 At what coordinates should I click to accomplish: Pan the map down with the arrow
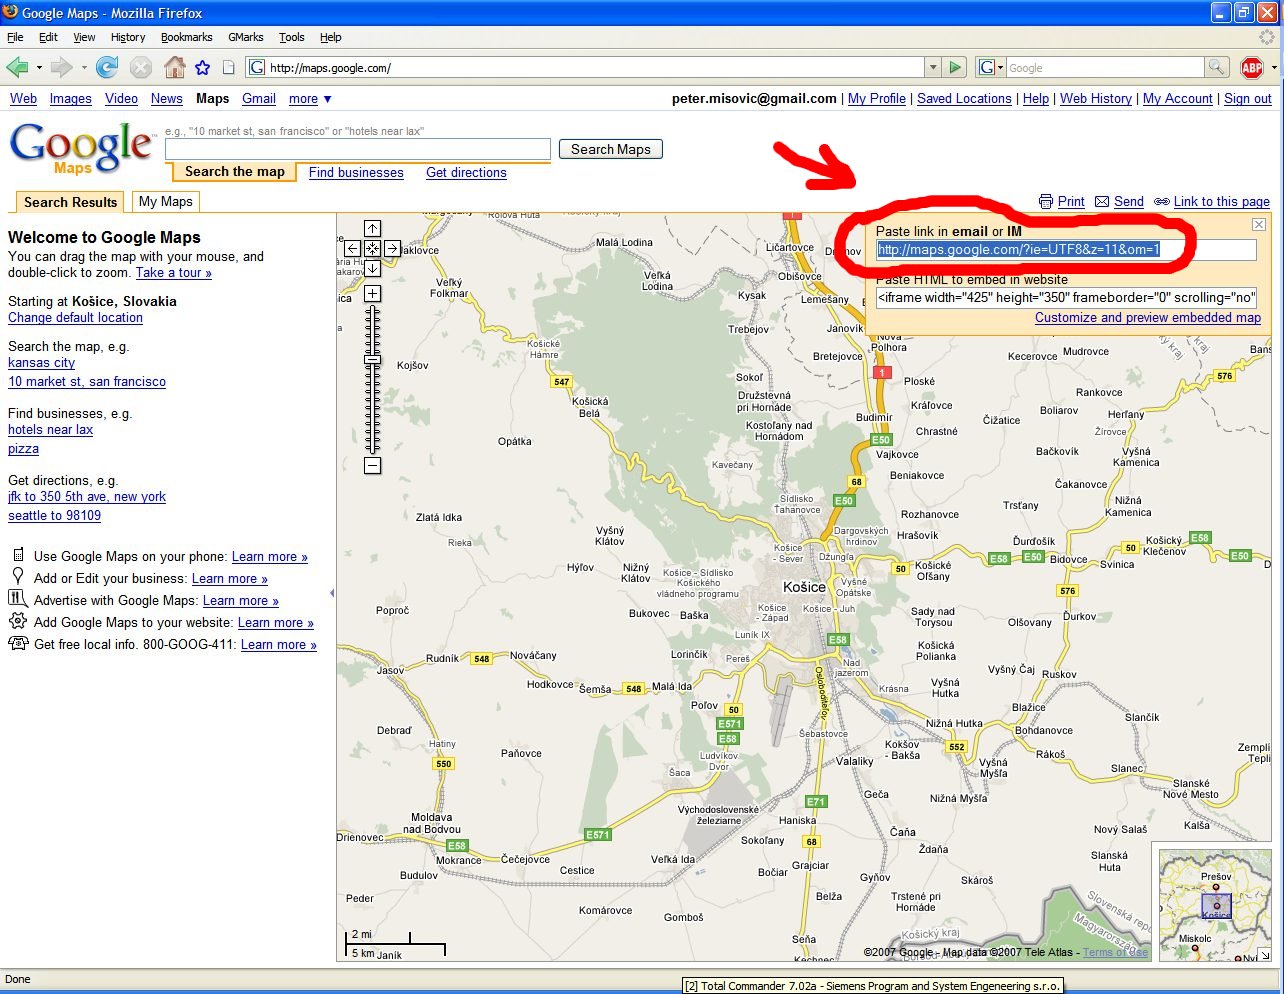click(372, 268)
